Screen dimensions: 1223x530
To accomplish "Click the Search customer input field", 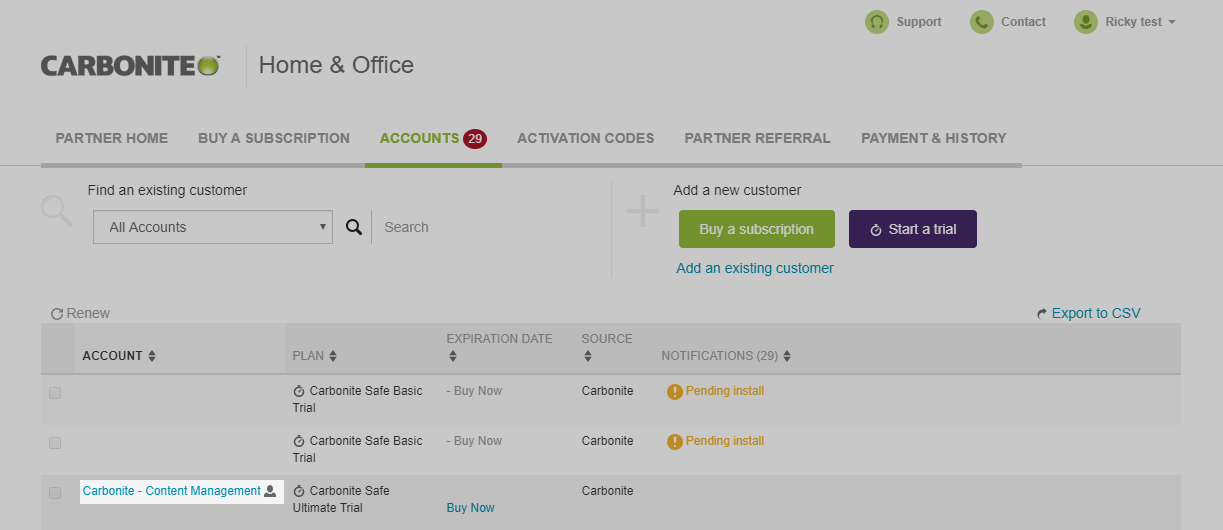I will click(480, 227).
